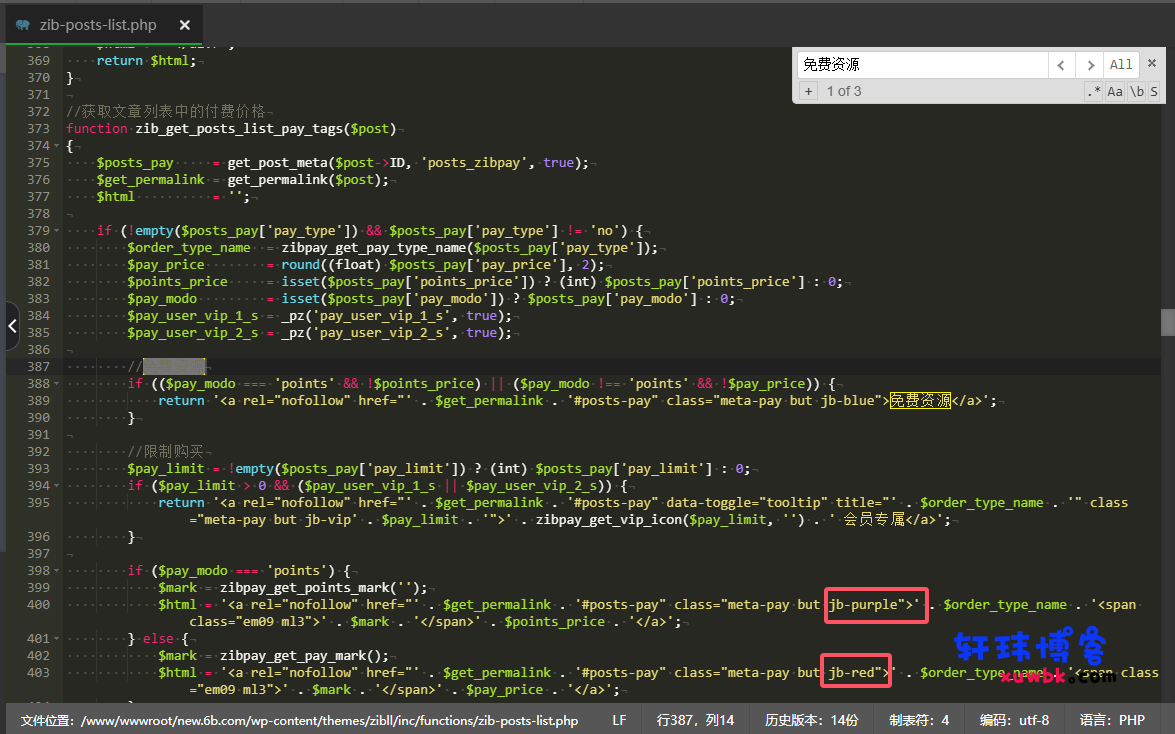
Task: Click jb-purple class text on line 400
Action: [x=863, y=605]
